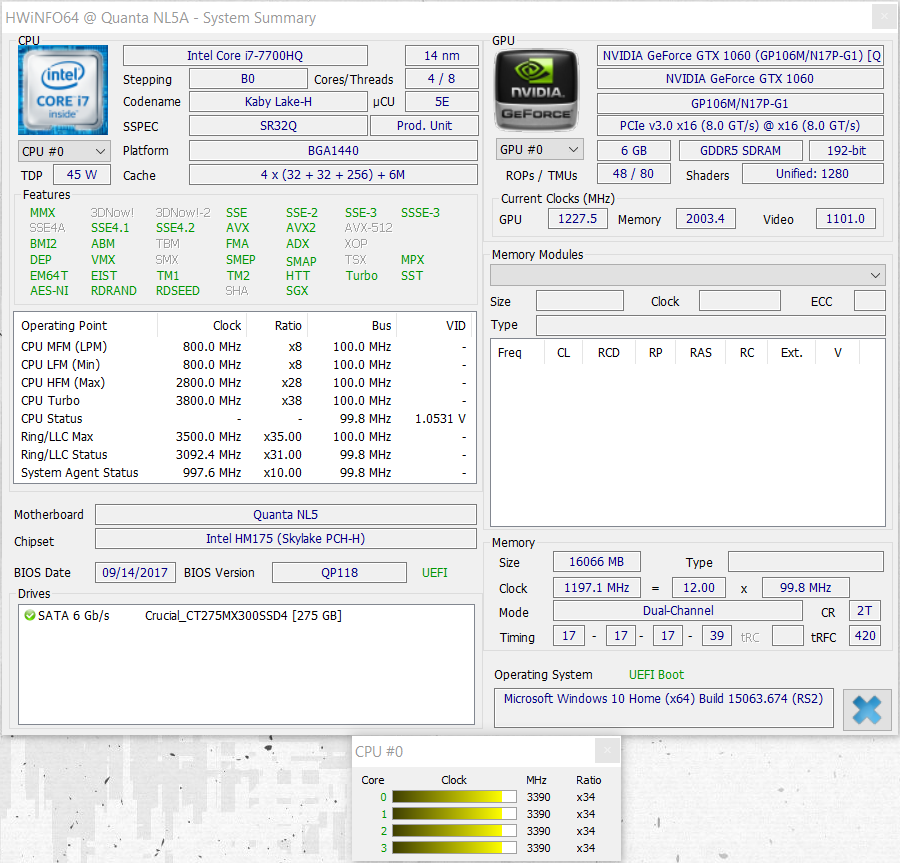Screen dimensions: 900x863
Task: Click the 48 / 80 ROPs/TMUs field
Action: [633, 174]
